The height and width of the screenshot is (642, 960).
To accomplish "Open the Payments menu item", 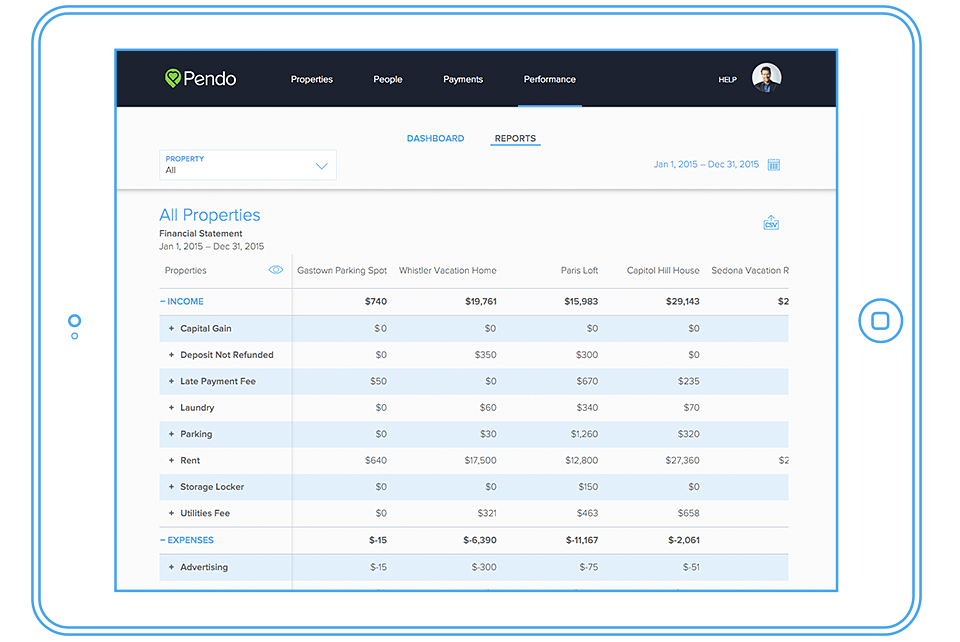I will point(463,79).
